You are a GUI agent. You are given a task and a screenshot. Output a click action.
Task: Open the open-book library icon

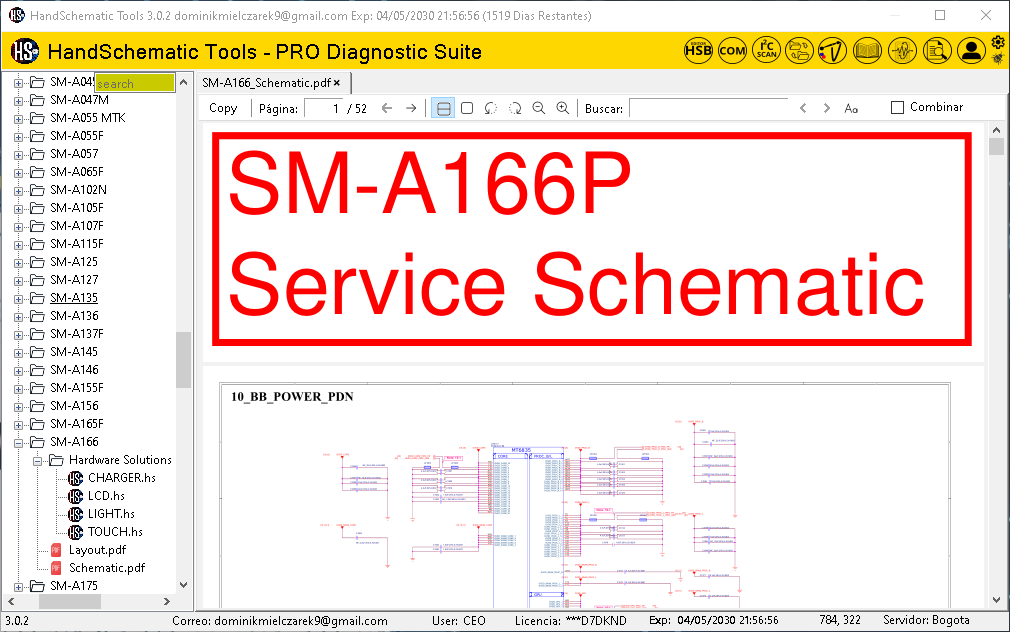click(x=867, y=50)
